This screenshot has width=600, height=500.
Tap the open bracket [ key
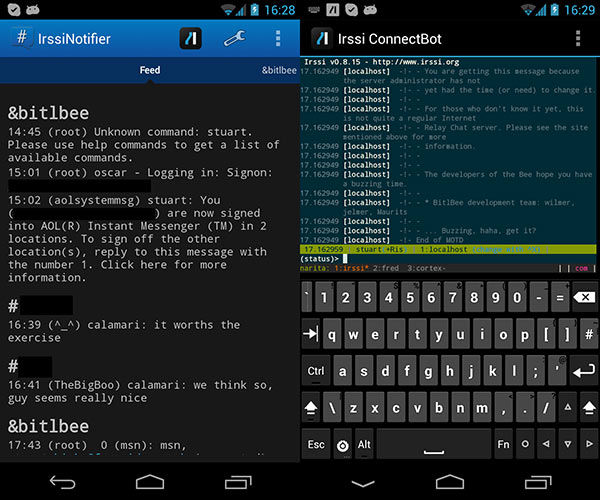(546, 334)
